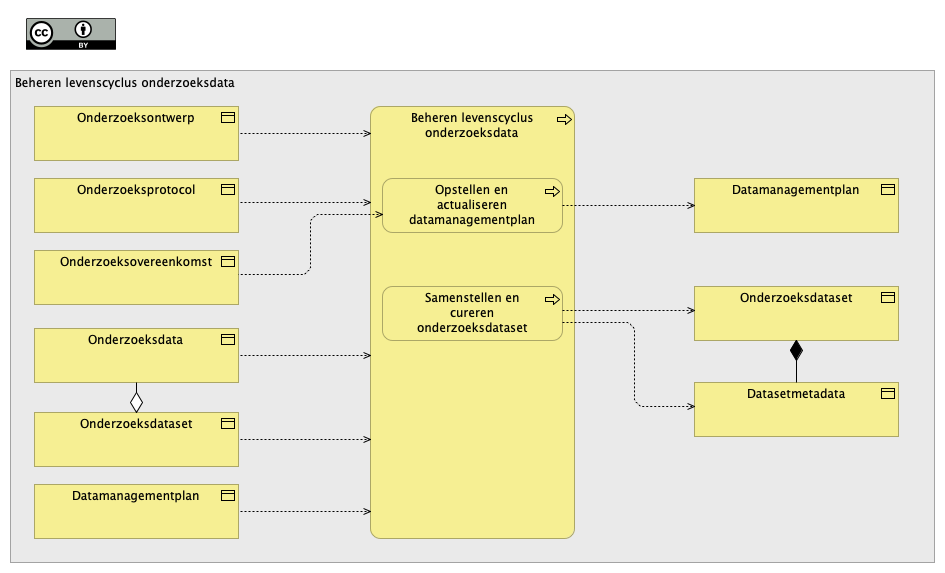
Task: Select the left-side Datamanagementplan label
Action: [136, 496]
